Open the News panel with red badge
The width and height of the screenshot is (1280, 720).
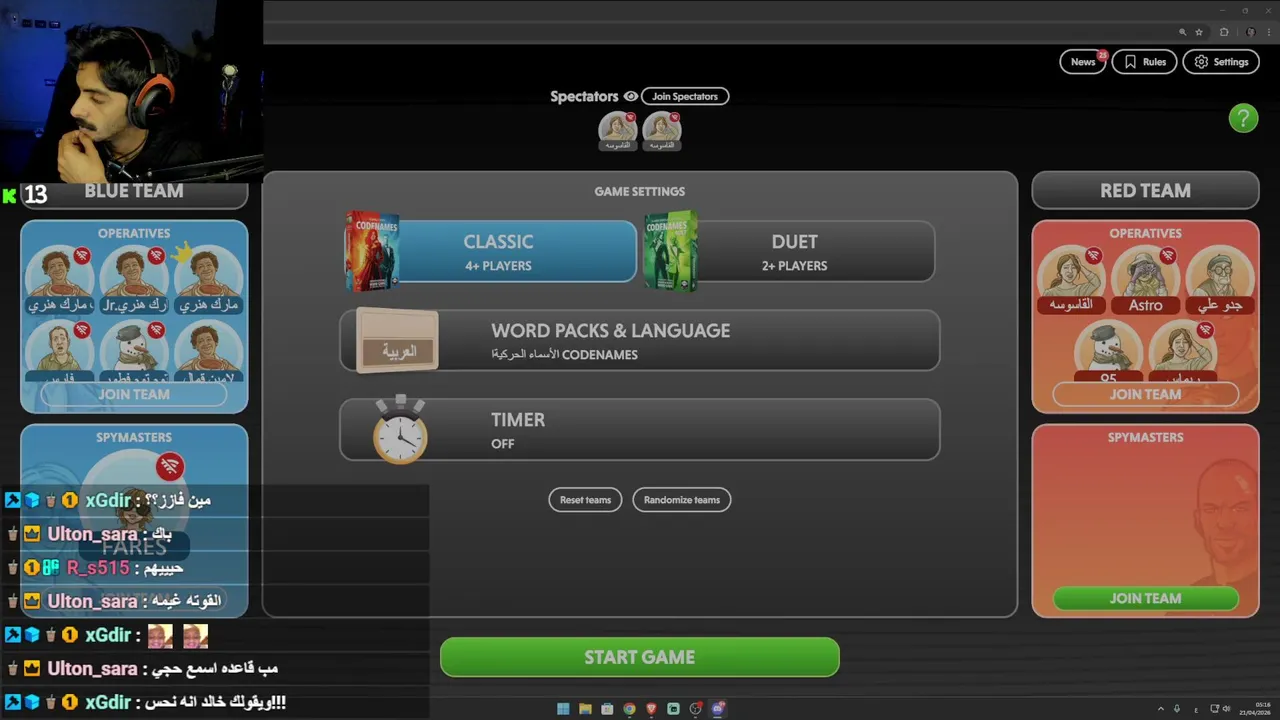pos(1083,62)
